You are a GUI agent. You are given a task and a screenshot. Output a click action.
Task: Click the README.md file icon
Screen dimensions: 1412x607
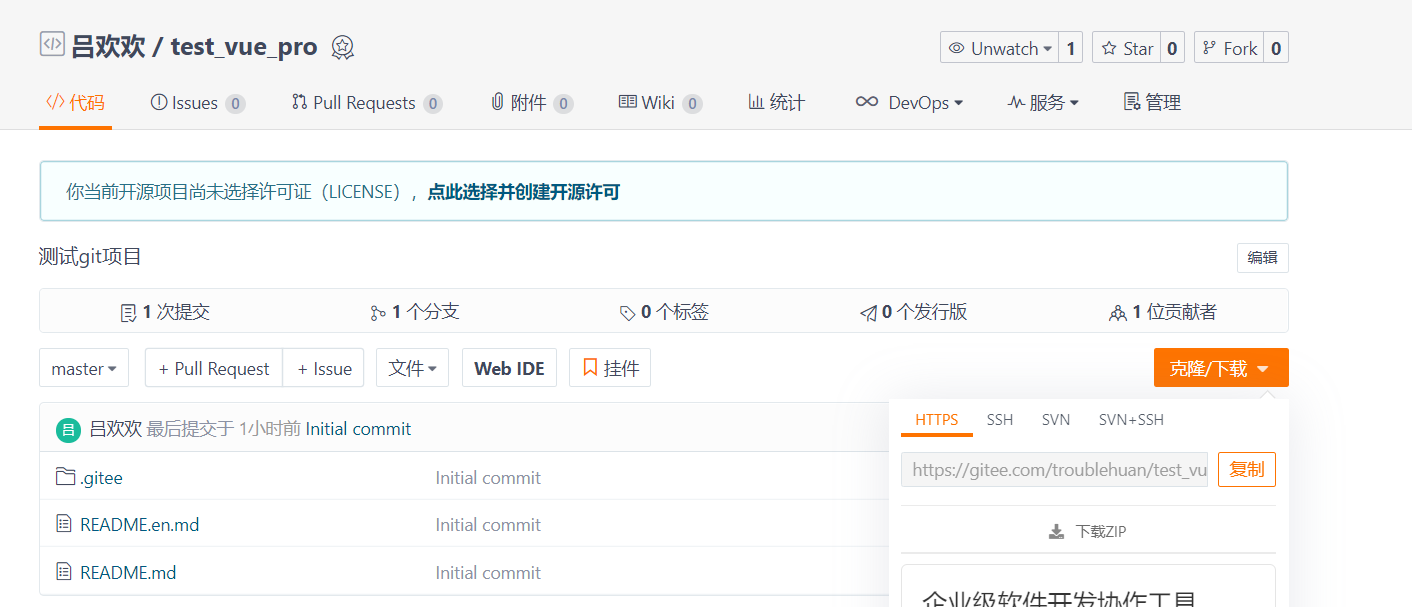(x=64, y=572)
